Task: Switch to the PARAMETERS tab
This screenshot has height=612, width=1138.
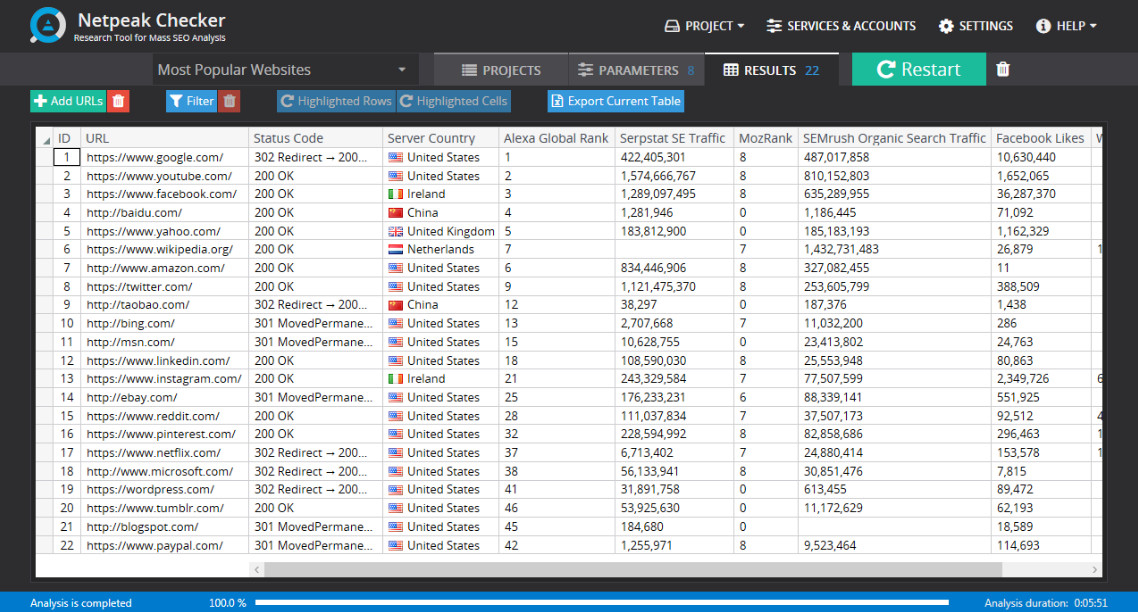Action: (x=636, y=70)
